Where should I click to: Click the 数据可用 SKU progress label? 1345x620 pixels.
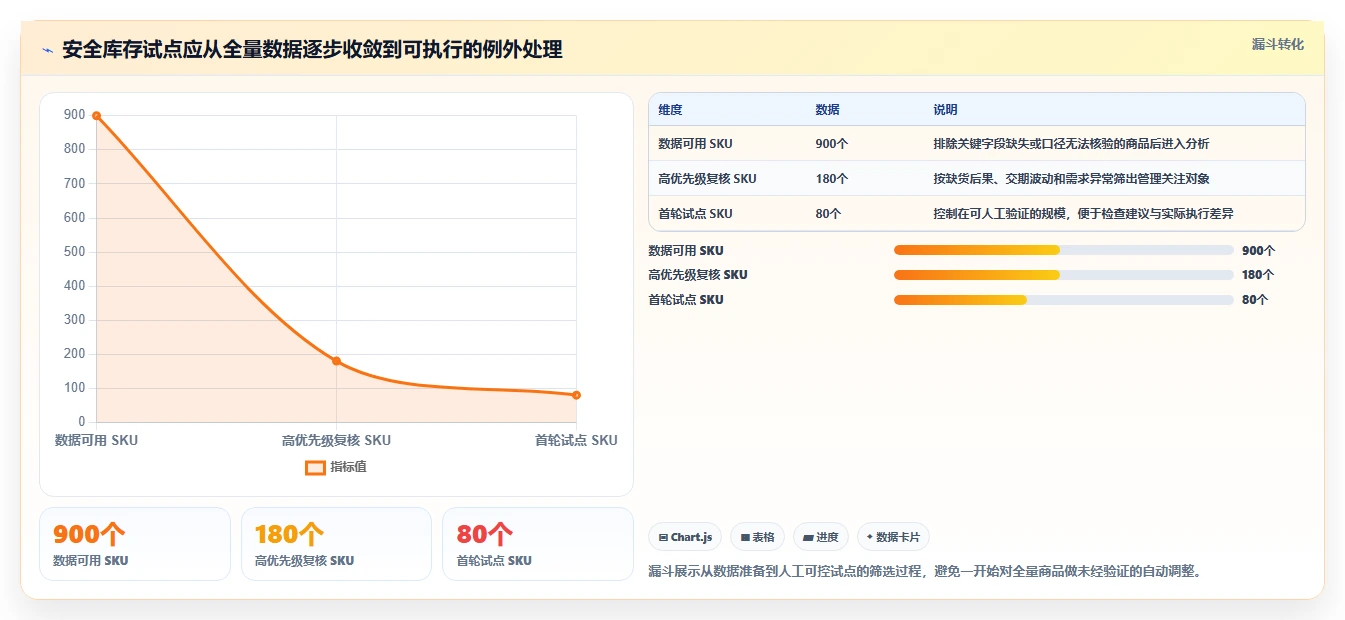click(686, 251)
